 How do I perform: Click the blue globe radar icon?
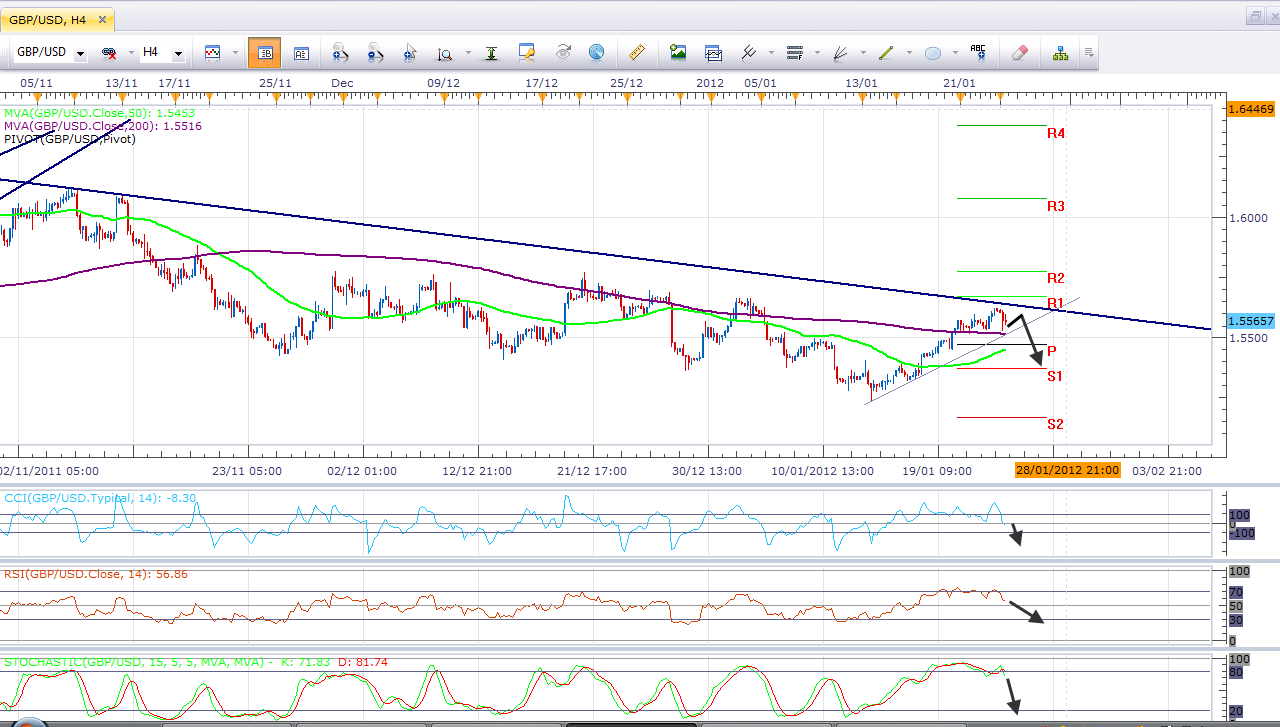pos(597,52)
